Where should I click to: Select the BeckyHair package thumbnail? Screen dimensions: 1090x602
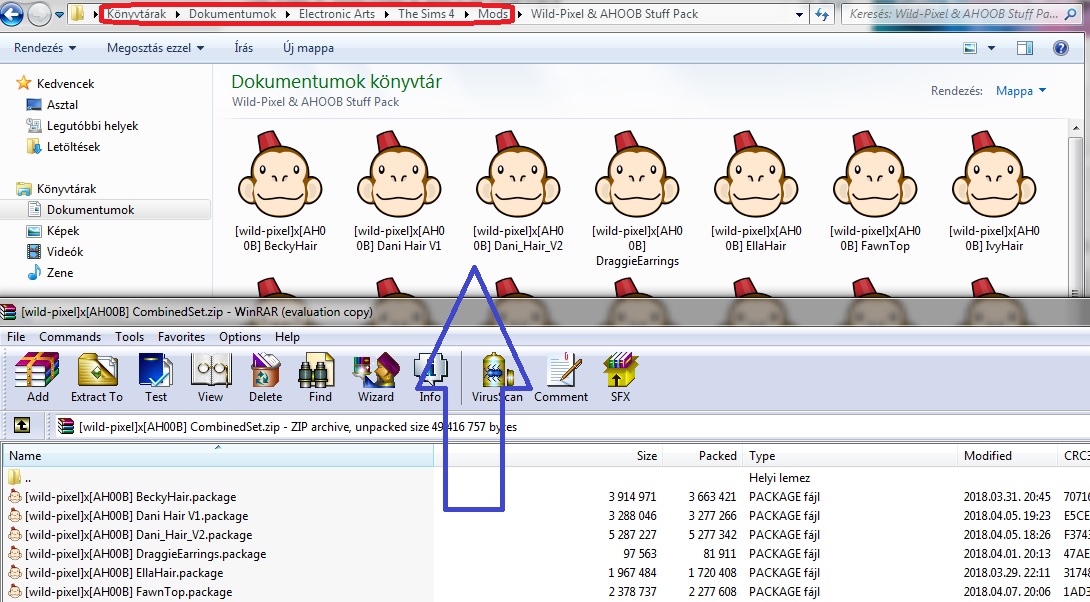pos(280,191)
